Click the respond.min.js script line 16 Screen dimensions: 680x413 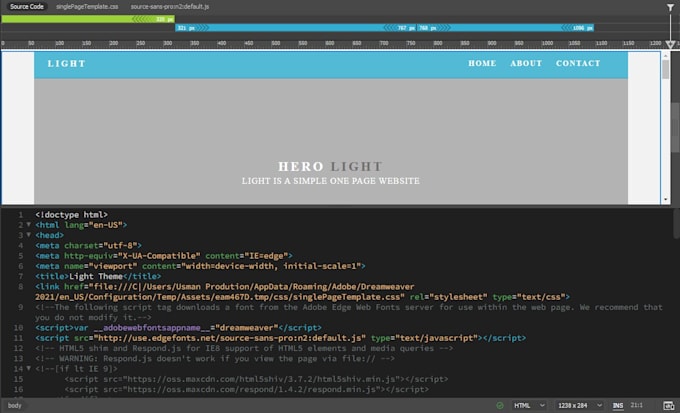pos(247,389)
